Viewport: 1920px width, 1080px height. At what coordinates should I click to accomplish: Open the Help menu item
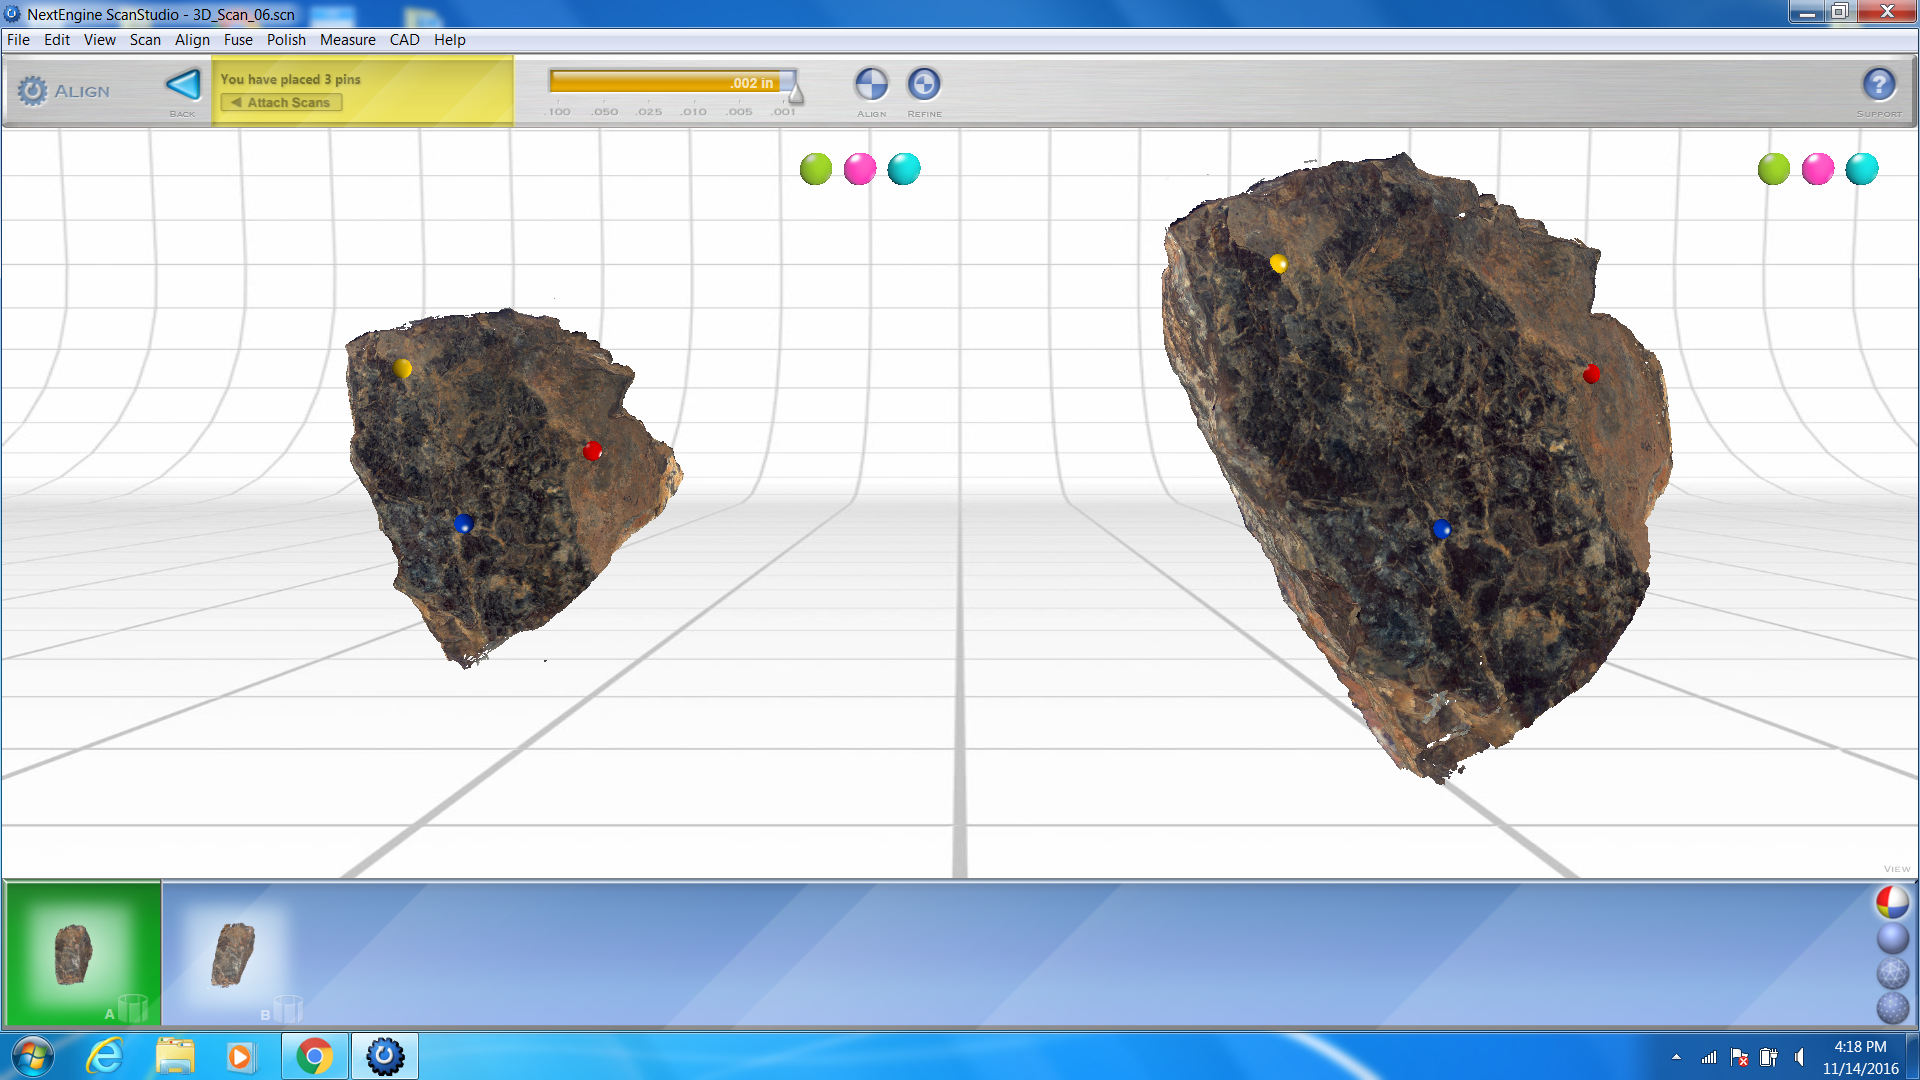click(x=450, y=40)
